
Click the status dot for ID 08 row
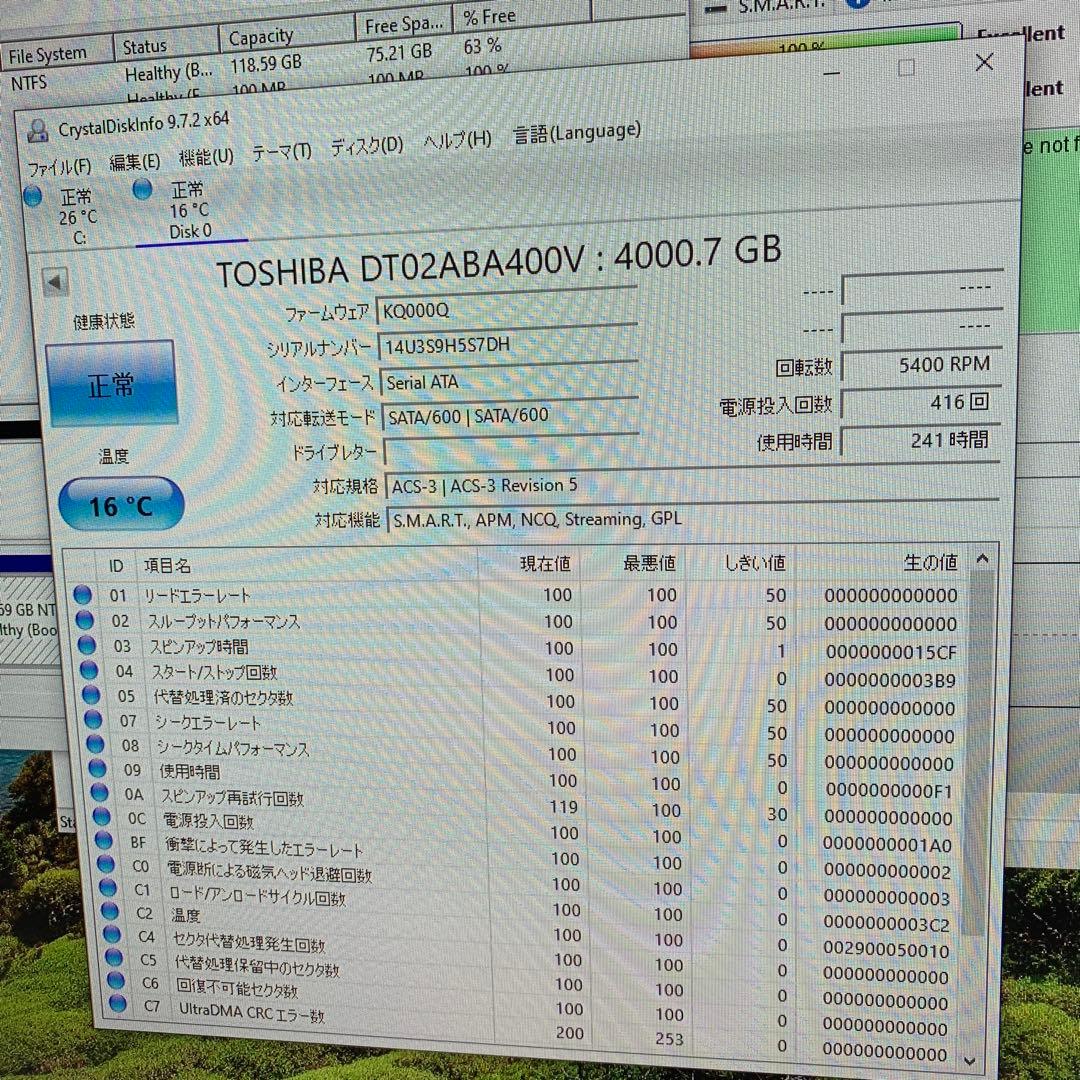[x=95, y=744]
